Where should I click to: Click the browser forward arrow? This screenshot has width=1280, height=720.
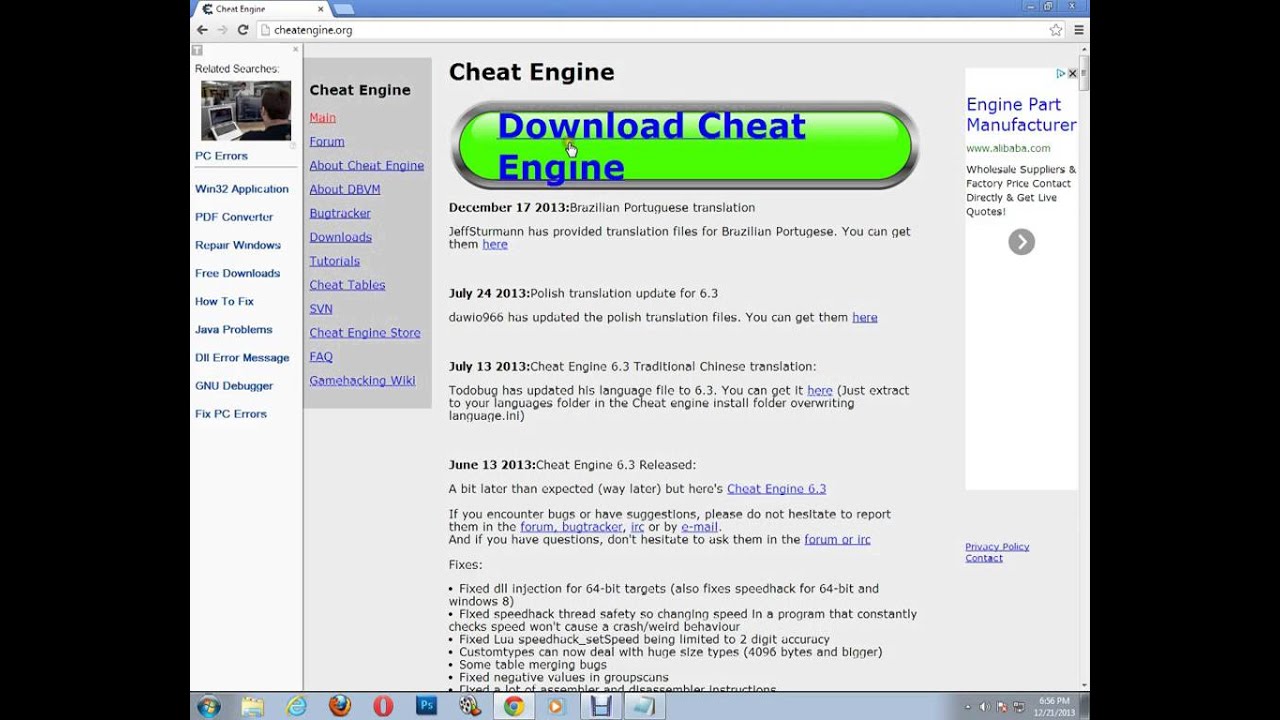pyautogui.click(x=222, y=30)
